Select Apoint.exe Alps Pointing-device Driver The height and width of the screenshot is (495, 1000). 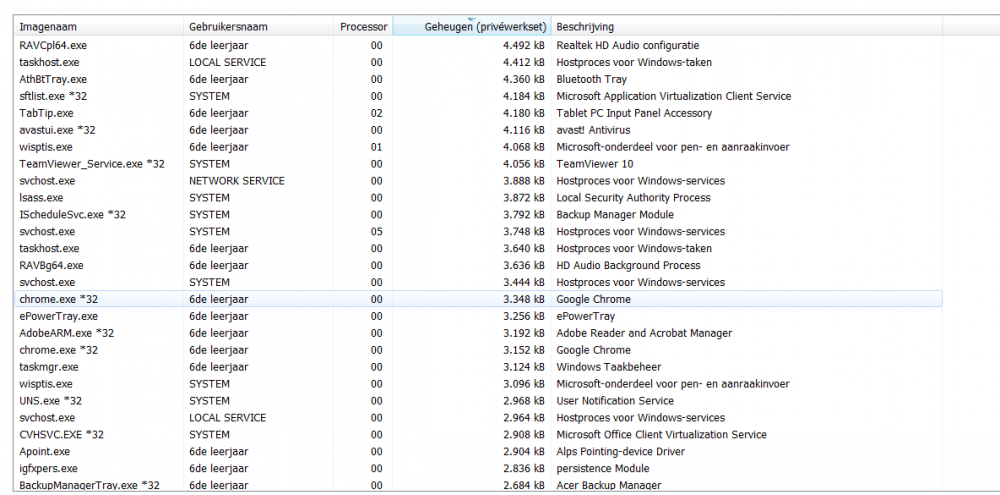point(47,452)
